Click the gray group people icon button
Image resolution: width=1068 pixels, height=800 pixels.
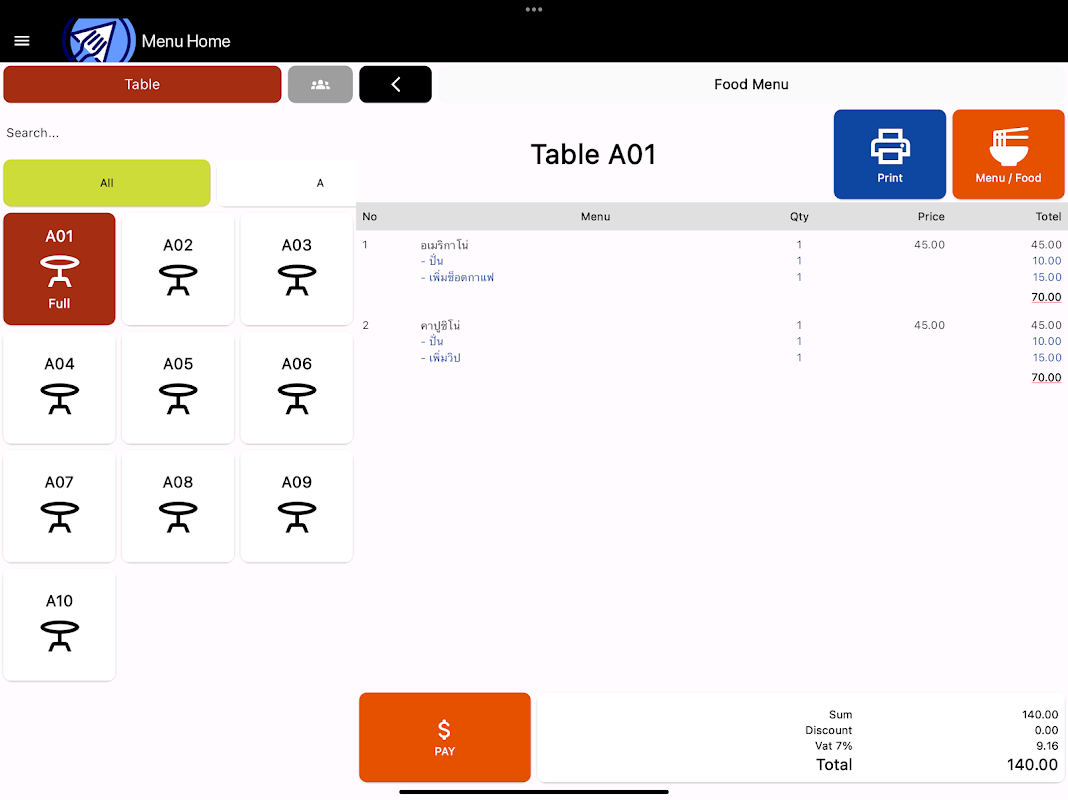tap(320, 84)
